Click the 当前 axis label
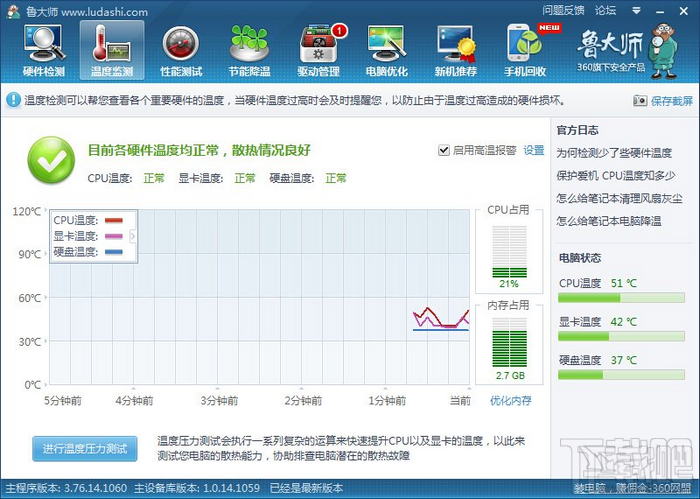Viewport: 700px width, 499px height. coord(460,400)
